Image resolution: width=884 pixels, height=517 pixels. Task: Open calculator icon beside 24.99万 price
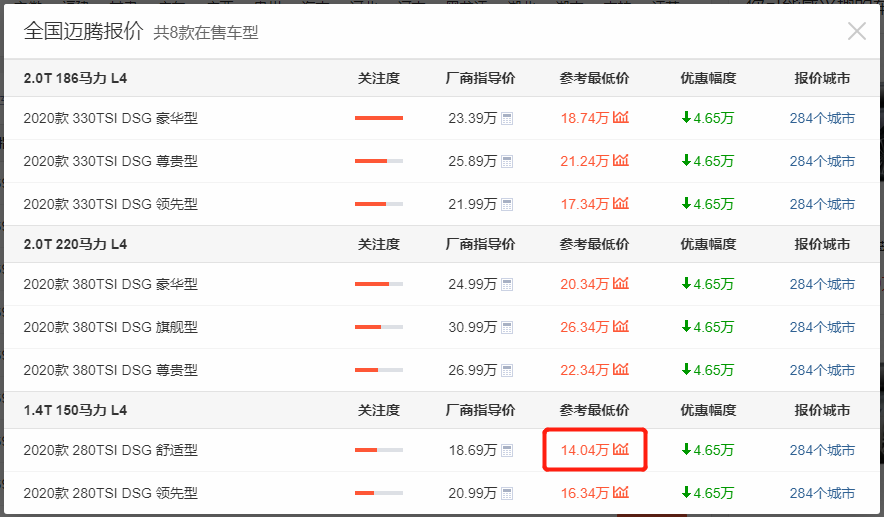pyautogui.click(x=507, y=284)
